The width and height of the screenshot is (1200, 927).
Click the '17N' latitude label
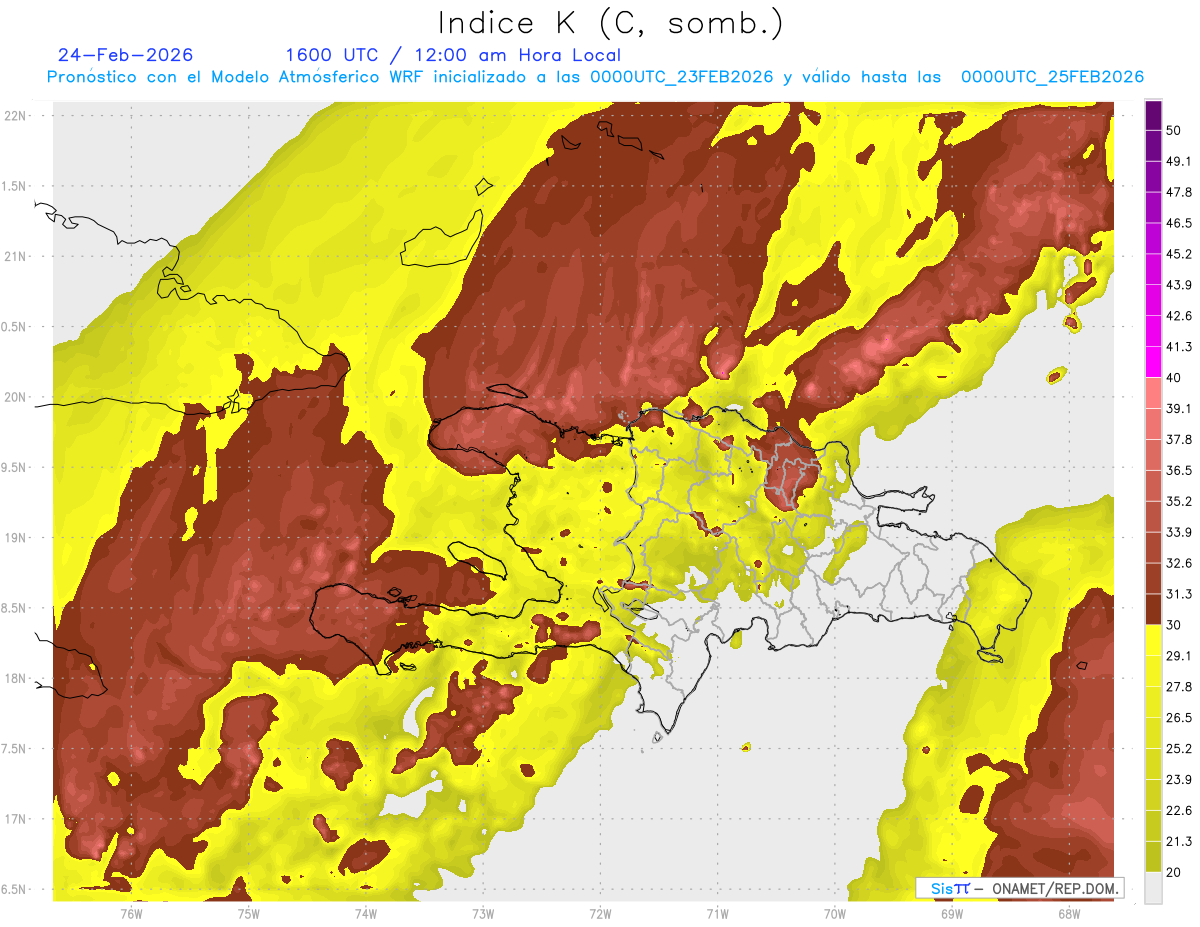(x=16, y=820)
